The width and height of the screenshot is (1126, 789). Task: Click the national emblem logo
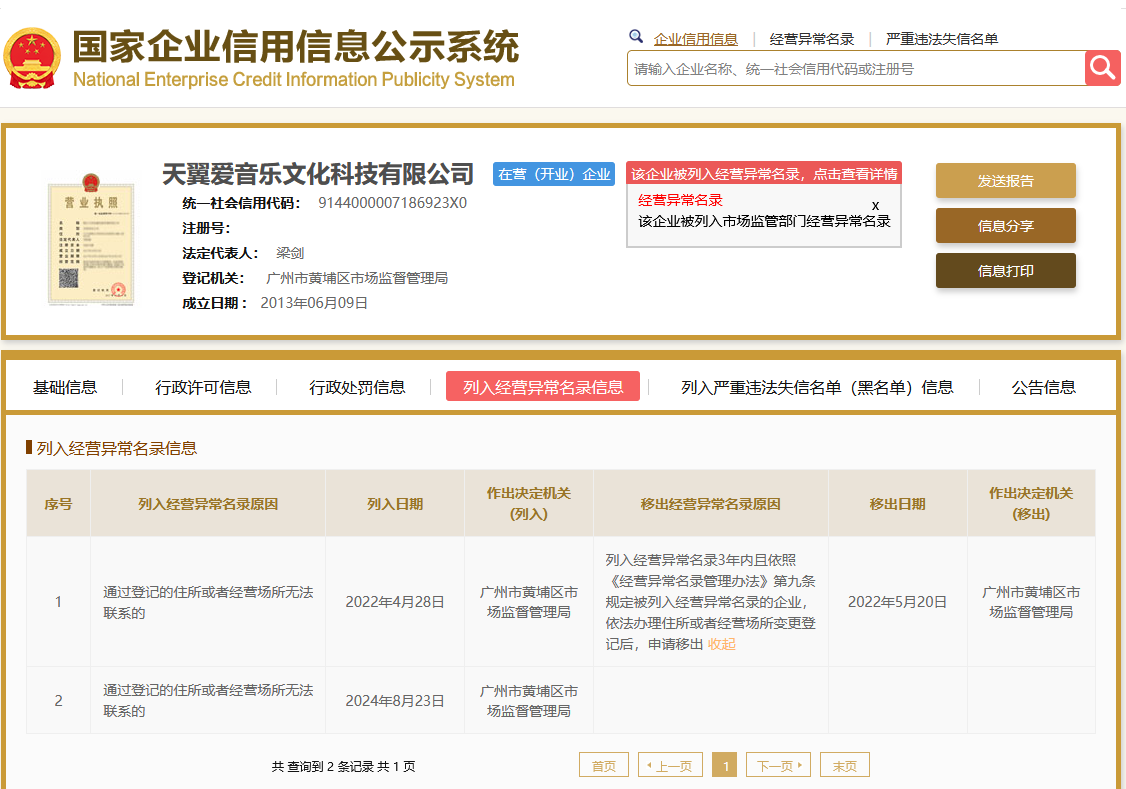pos(32,58)
